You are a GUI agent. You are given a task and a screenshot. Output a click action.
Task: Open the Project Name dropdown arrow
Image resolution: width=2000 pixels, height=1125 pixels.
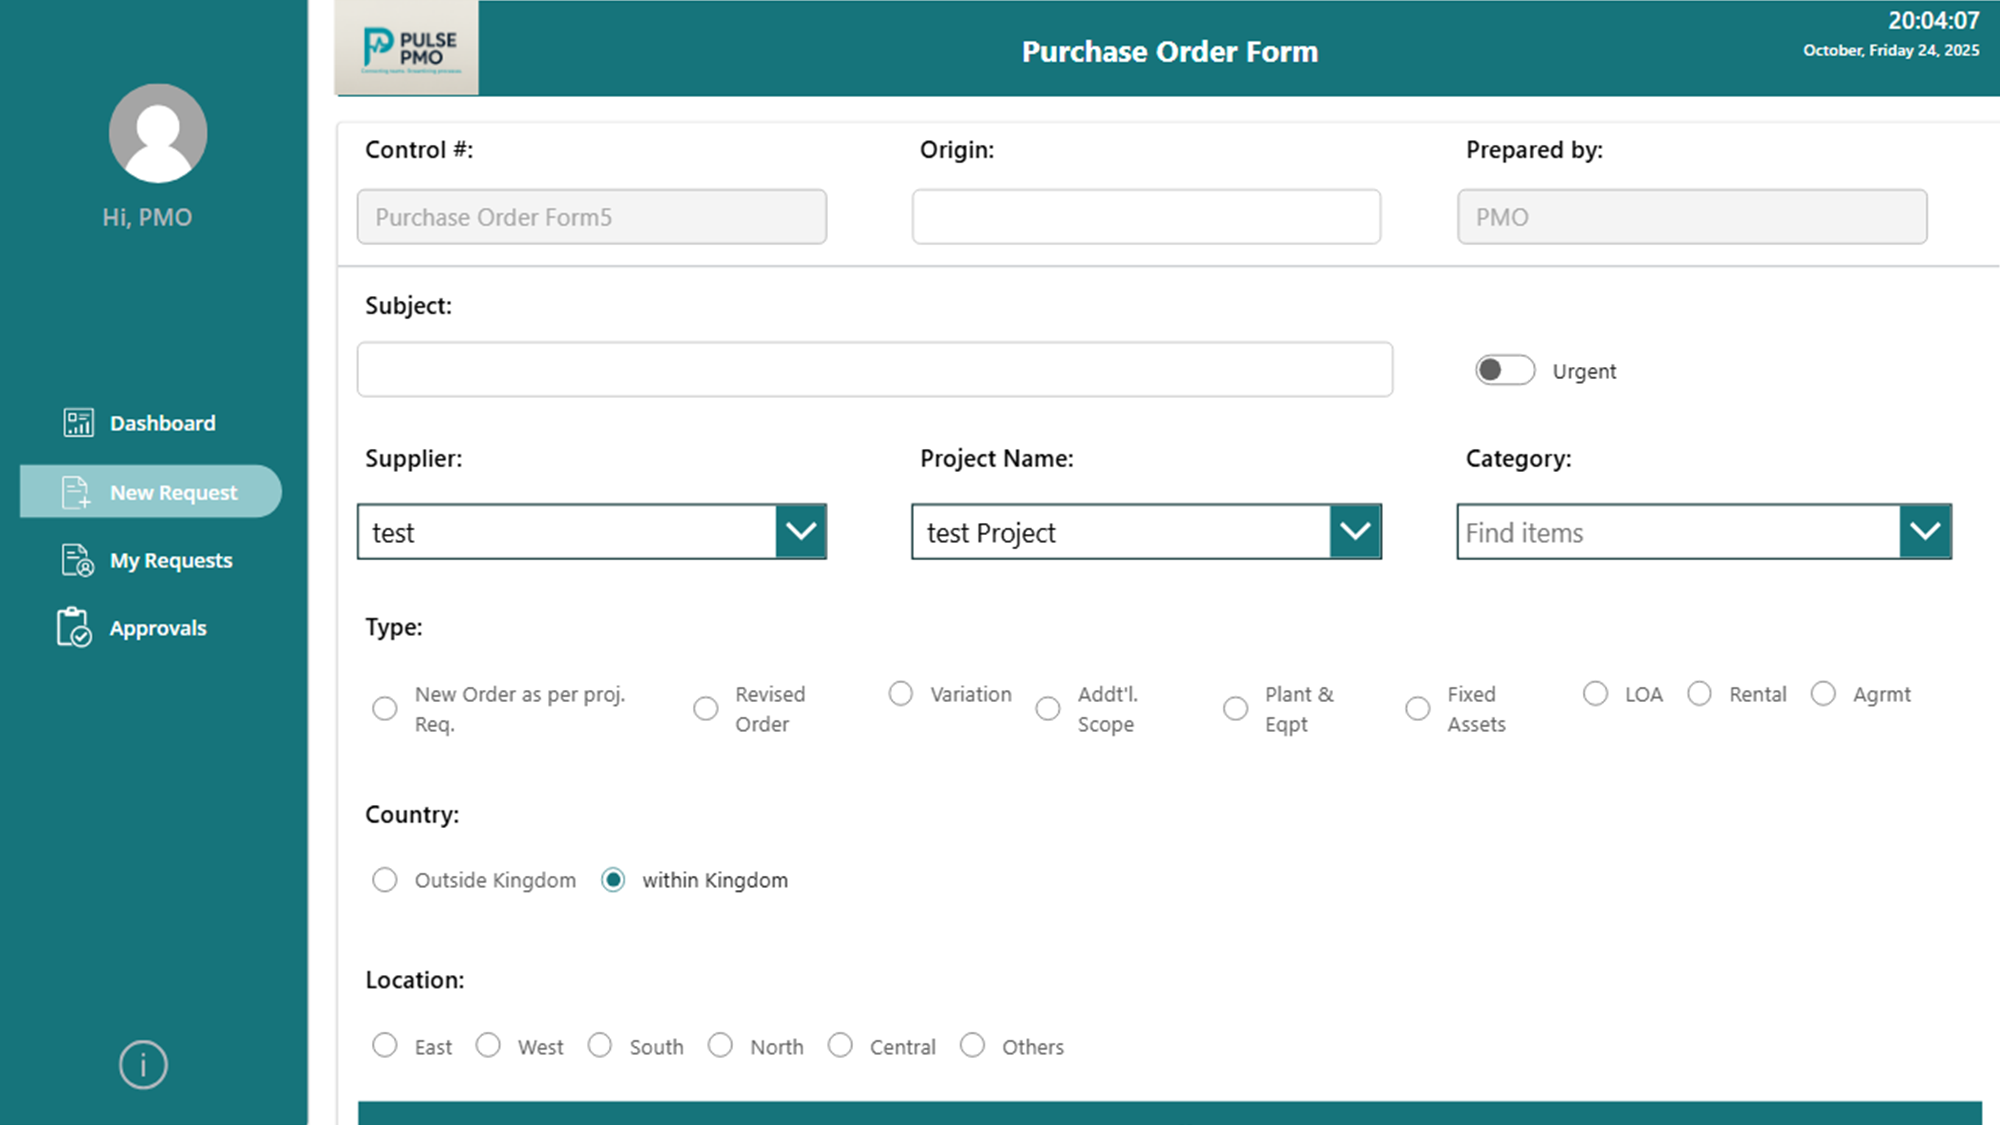(1355, 531)
